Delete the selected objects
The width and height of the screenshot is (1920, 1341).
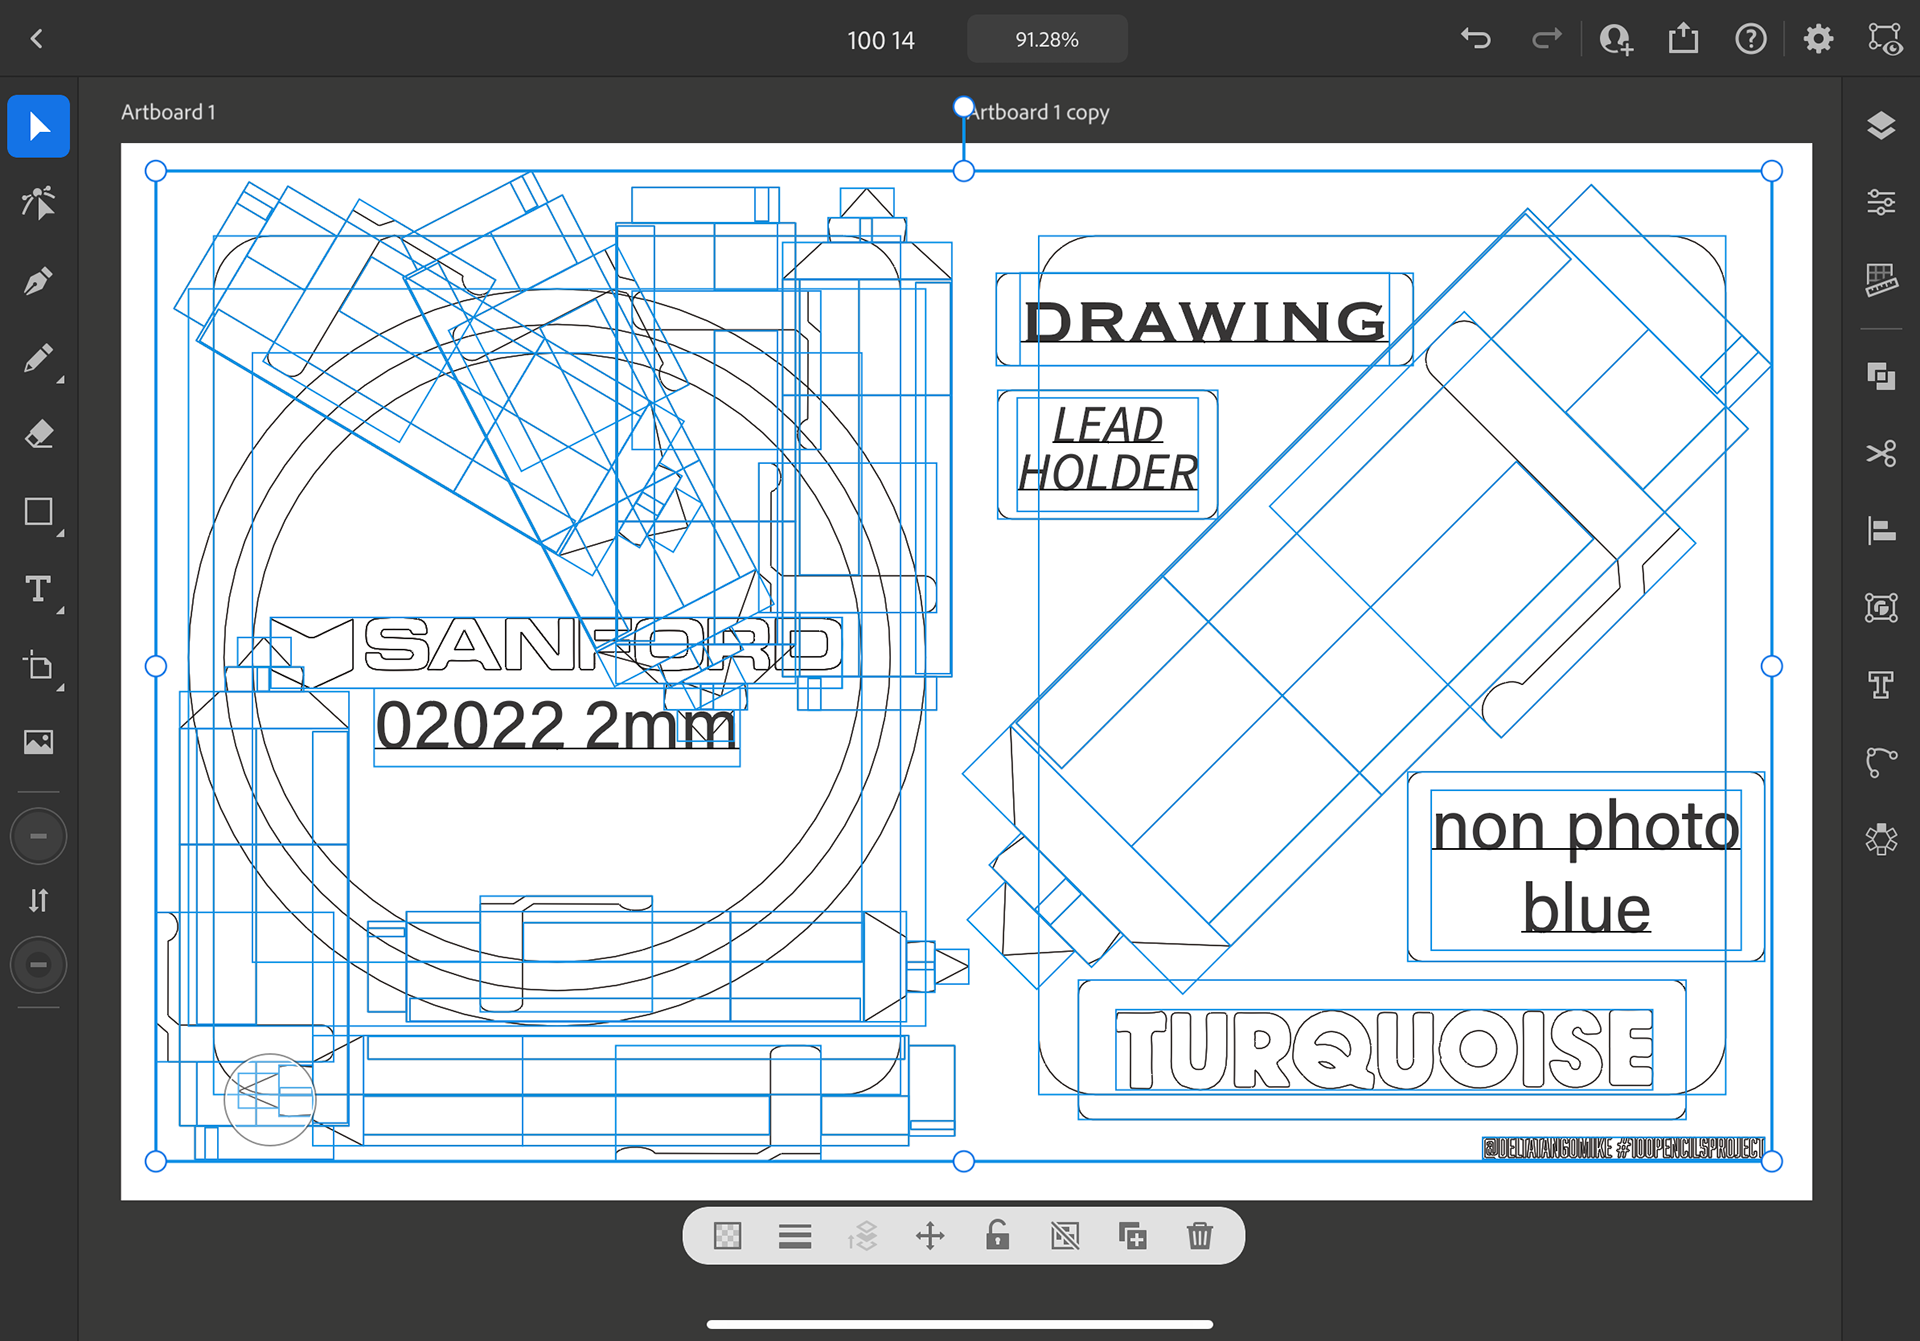pos(1200,1236)
